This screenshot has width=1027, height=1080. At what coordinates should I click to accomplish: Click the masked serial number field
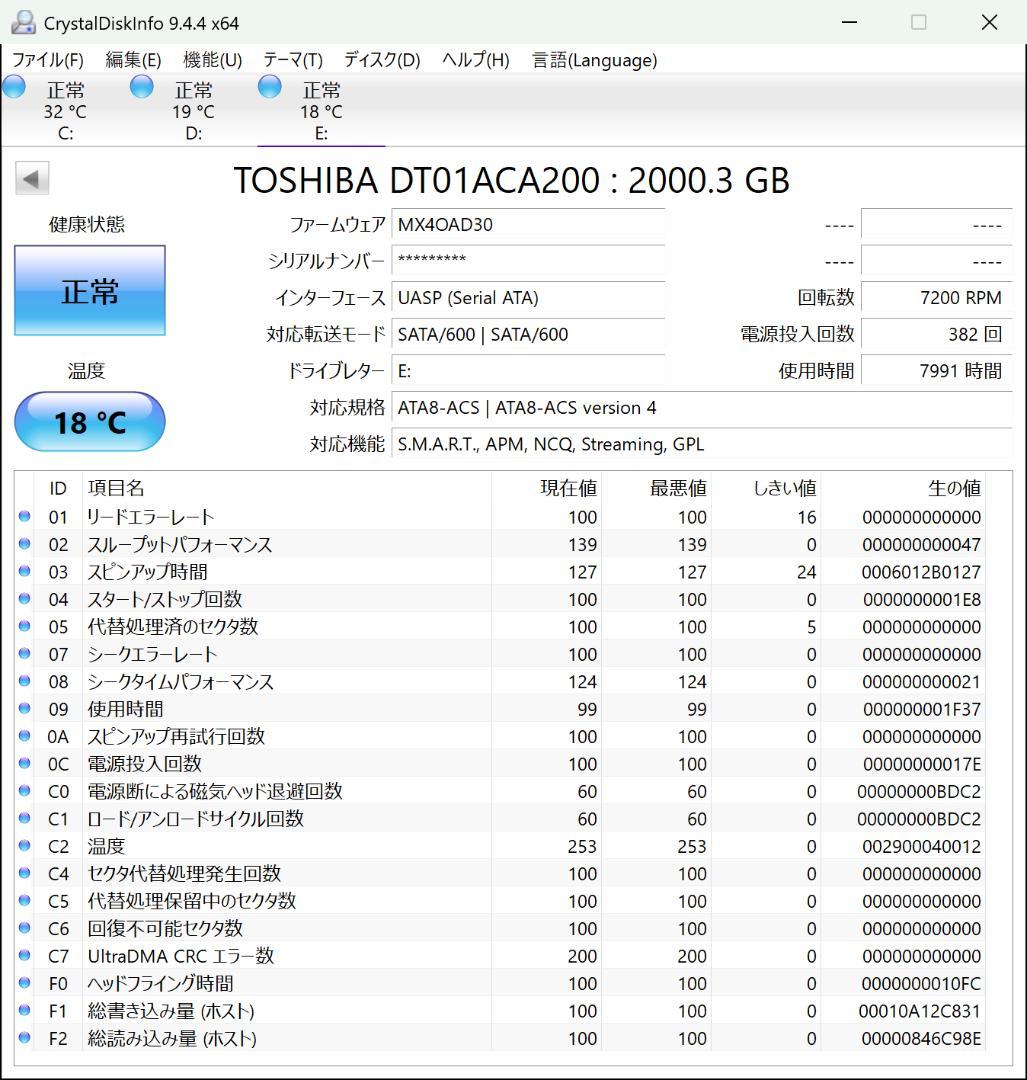tap(529, 261)
